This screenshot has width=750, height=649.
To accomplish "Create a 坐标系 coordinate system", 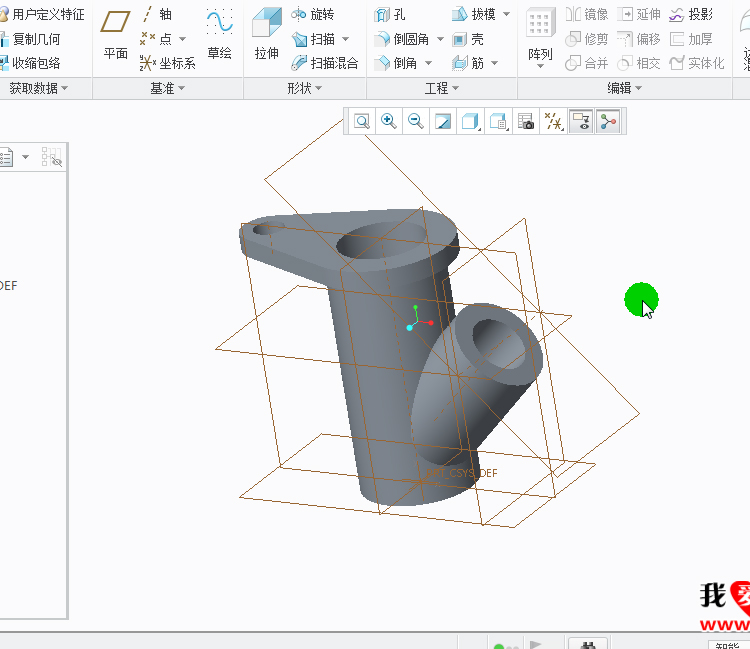I will (167, 63).
